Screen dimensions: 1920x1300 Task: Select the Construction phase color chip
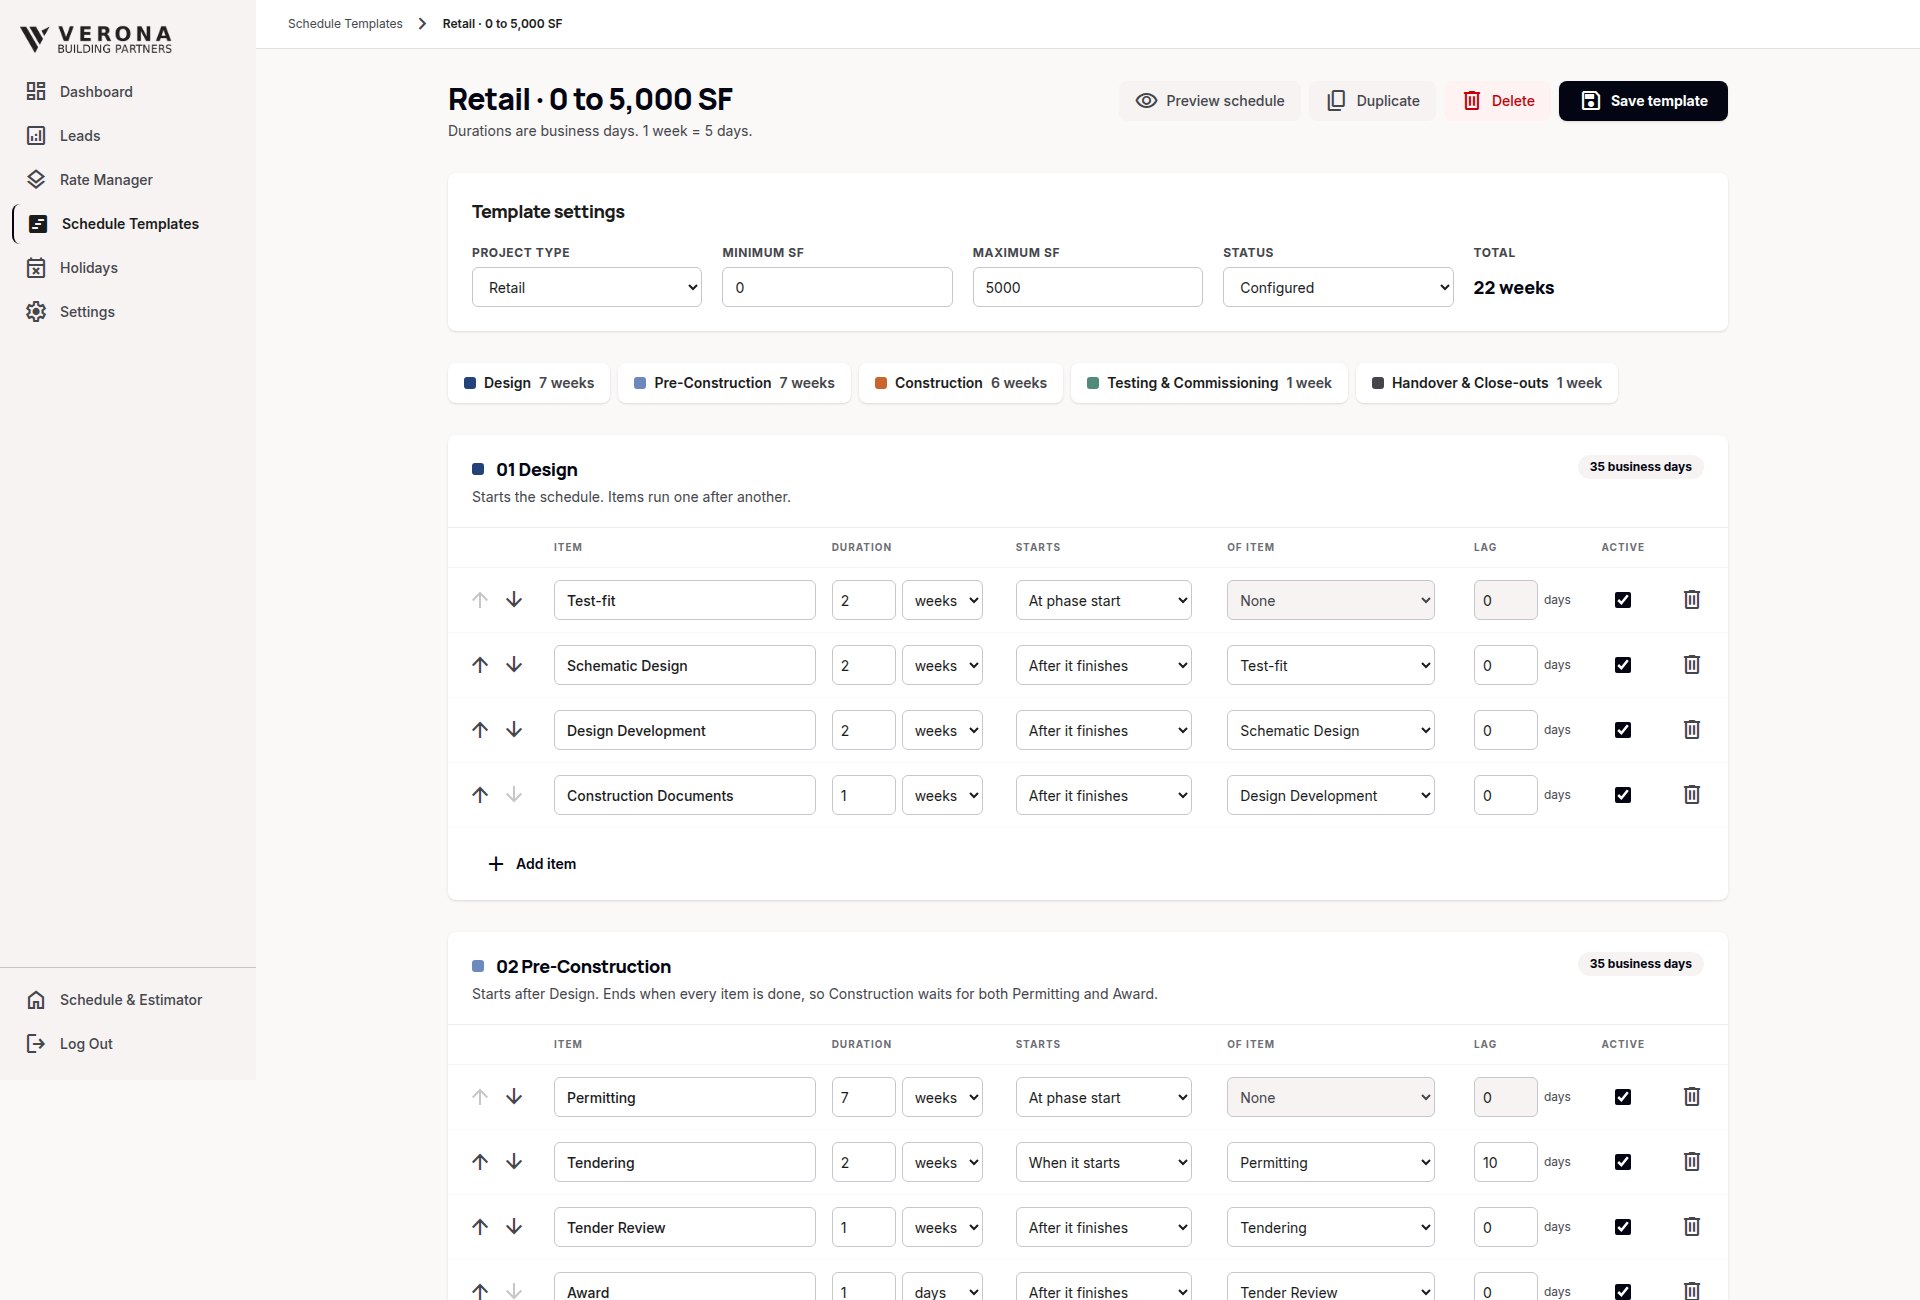click(x=961, y=383)
